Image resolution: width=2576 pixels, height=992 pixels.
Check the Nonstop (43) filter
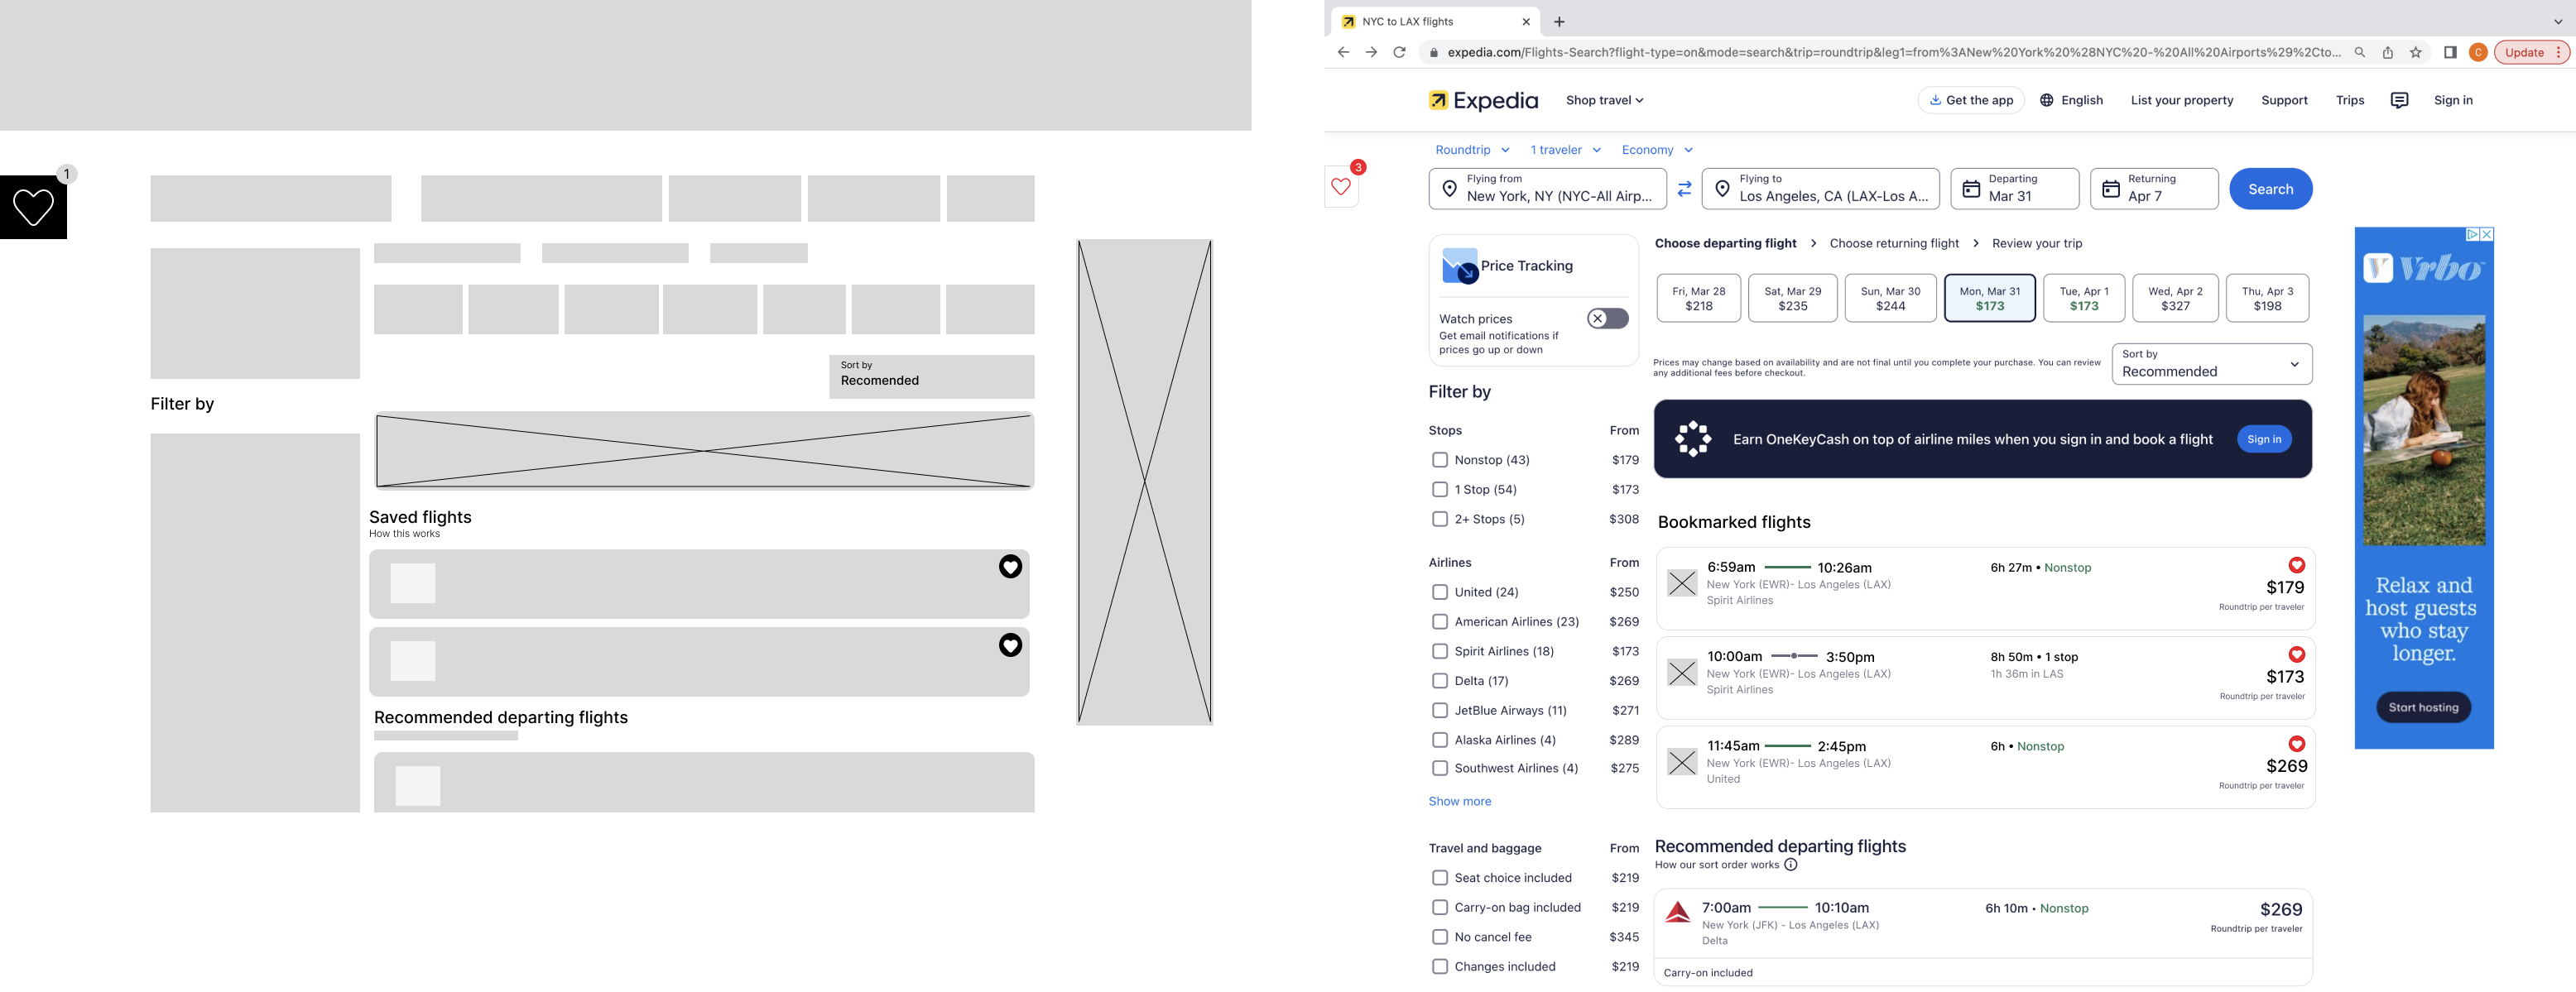tap(1439, 460)
